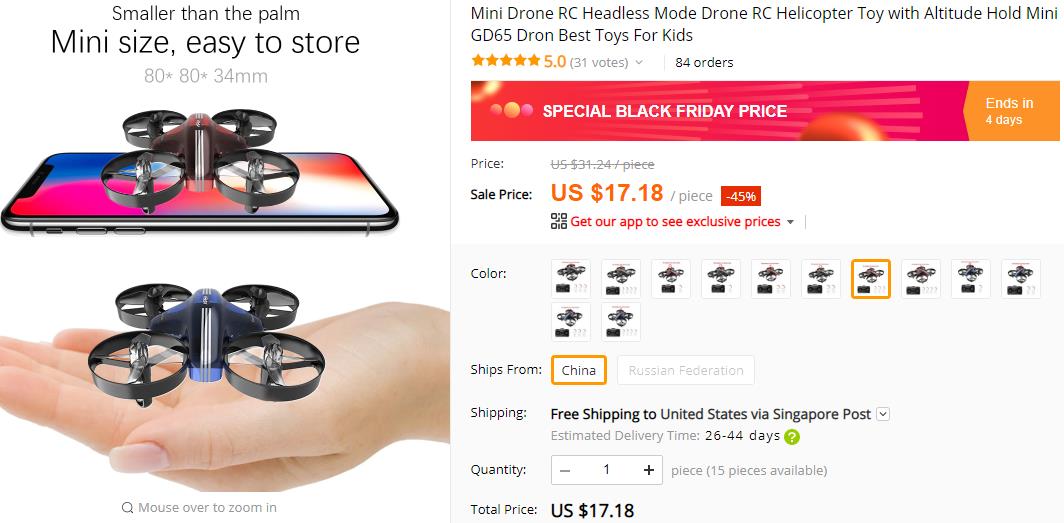The width and height of the screenshot is (1064, 523).
Task: Click the magnifier icon near Mouse over to zoom
Action: click(127, 507)
